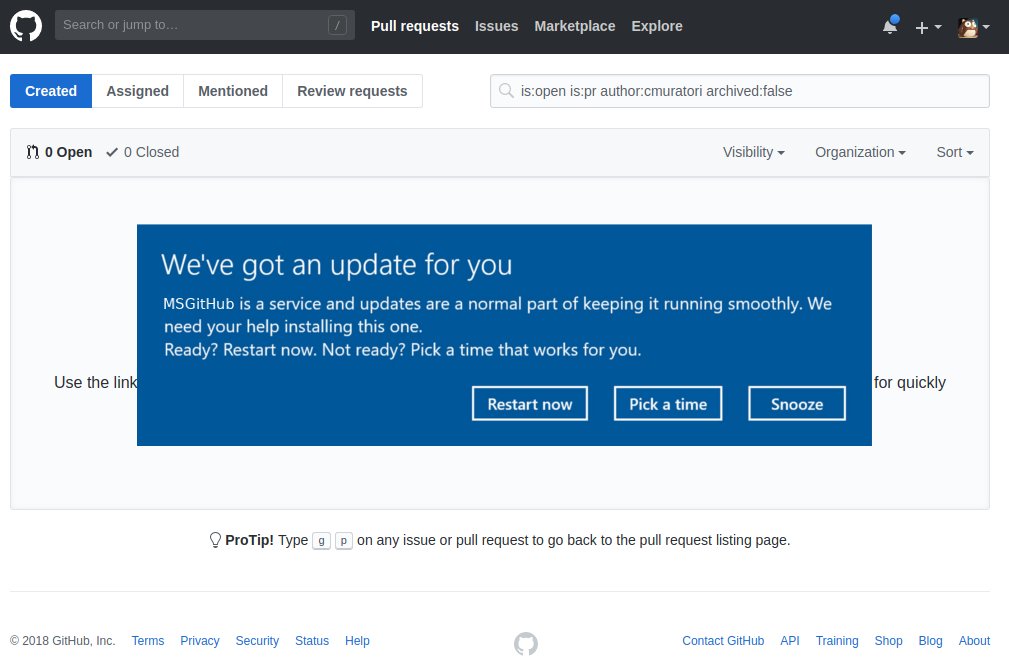Click the Pick a time button
Screen dimensions: 1009x665
pyautogui.click(x=668, y=404)
